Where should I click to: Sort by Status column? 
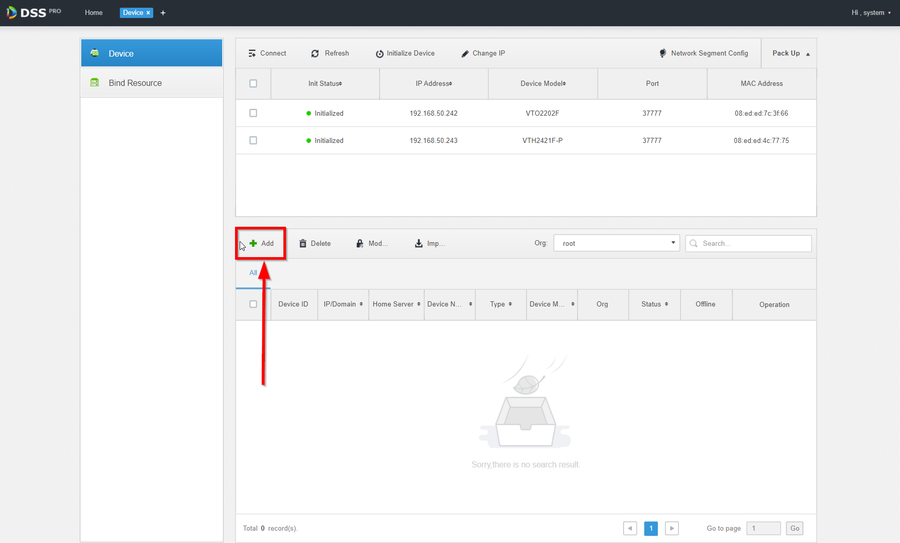click(x=654, y=304)
